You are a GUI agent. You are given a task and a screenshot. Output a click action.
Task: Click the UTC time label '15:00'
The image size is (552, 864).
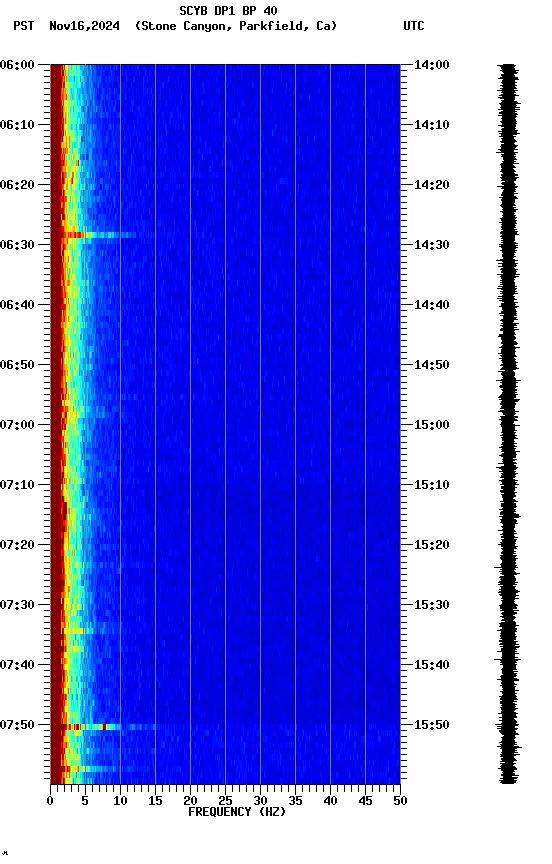[x=432, y=425]
